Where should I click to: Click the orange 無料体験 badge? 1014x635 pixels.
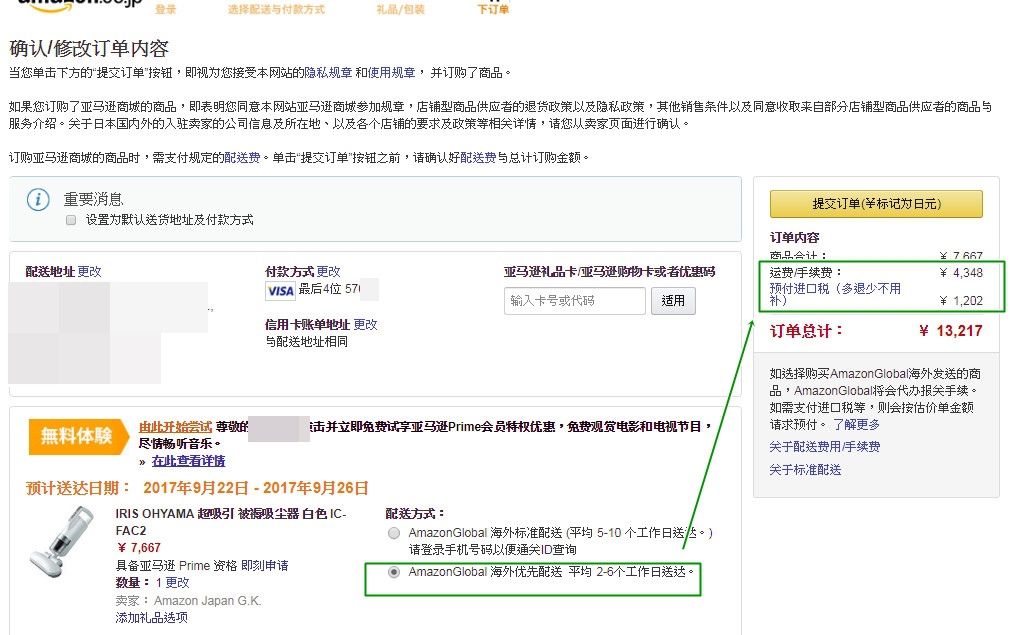point(78,436)
